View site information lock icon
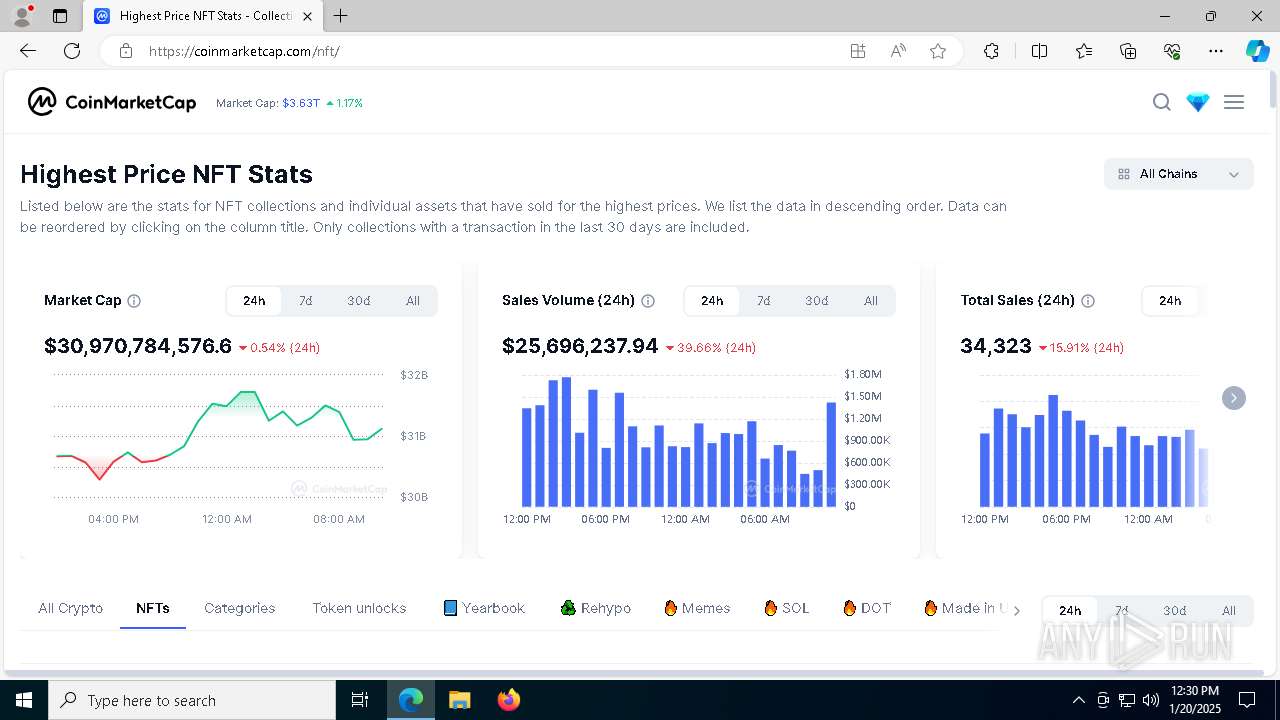 pos(126,51)
